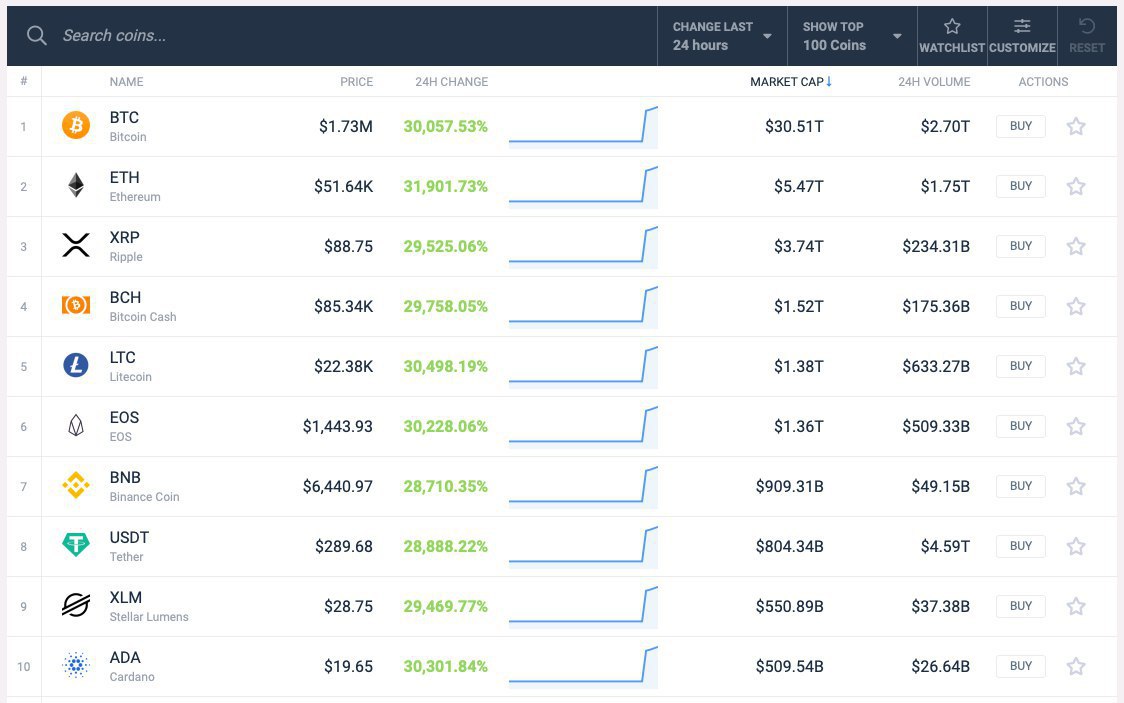This screenshot has height=703, width=1124.
Task: Click the Ethereum logo icon
Action: coord(76,186)
